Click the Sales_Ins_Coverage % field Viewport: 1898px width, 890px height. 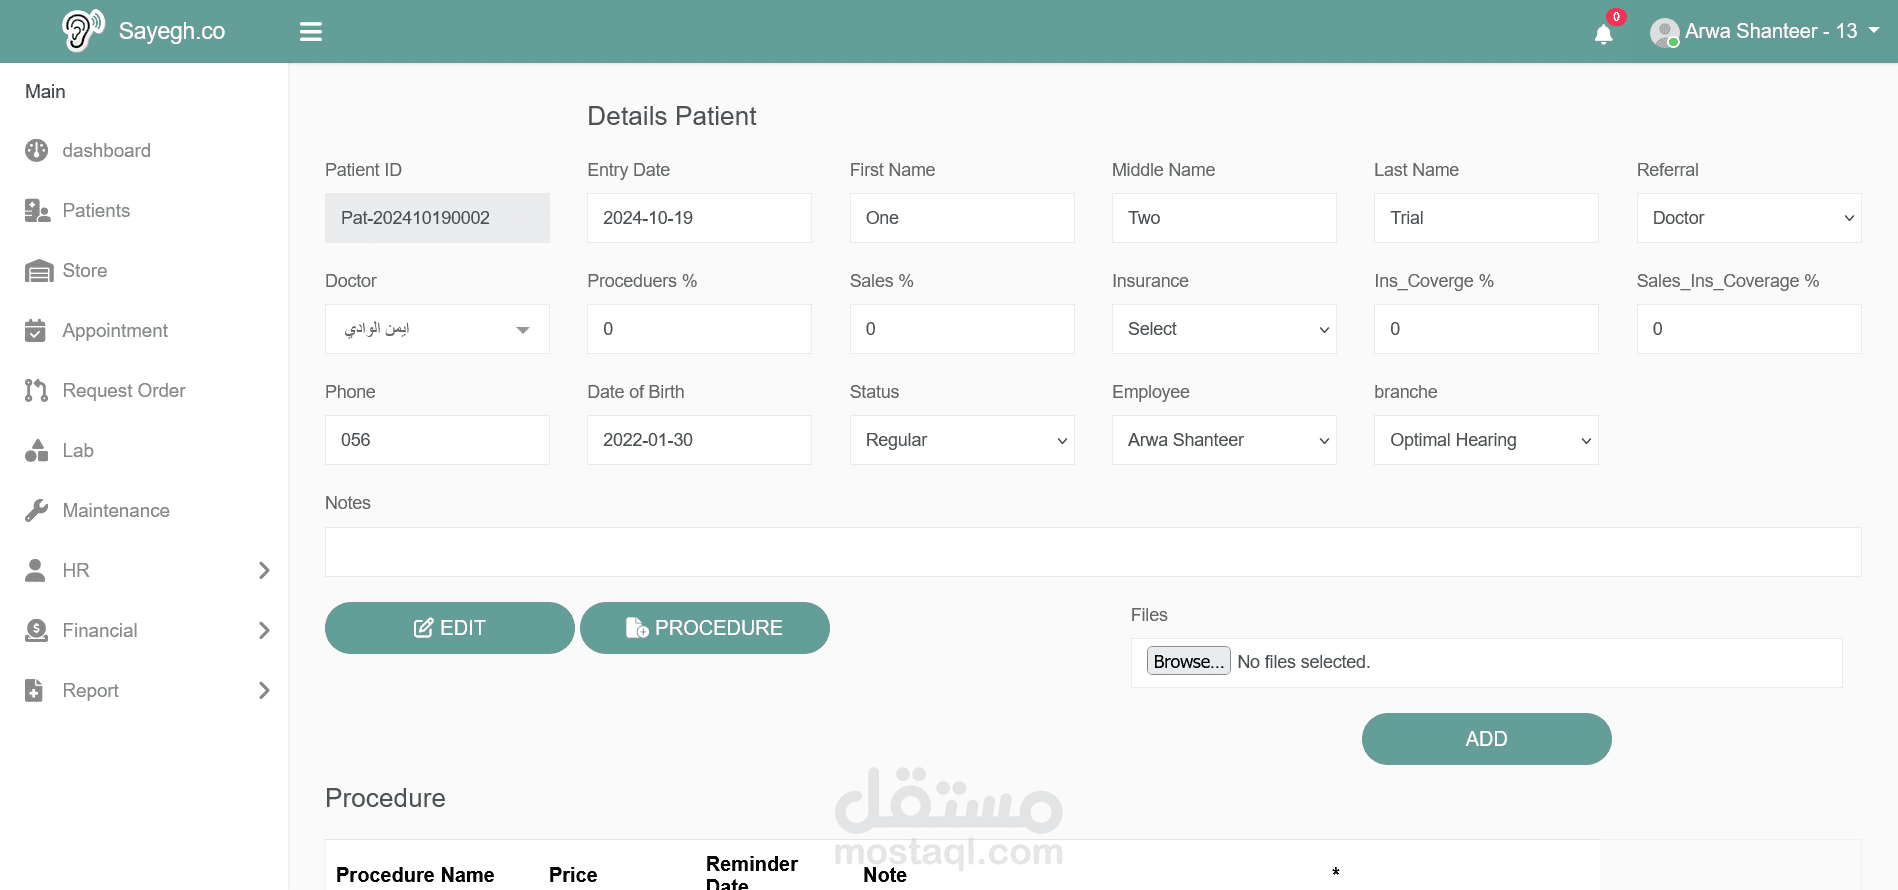(1748, 329)
